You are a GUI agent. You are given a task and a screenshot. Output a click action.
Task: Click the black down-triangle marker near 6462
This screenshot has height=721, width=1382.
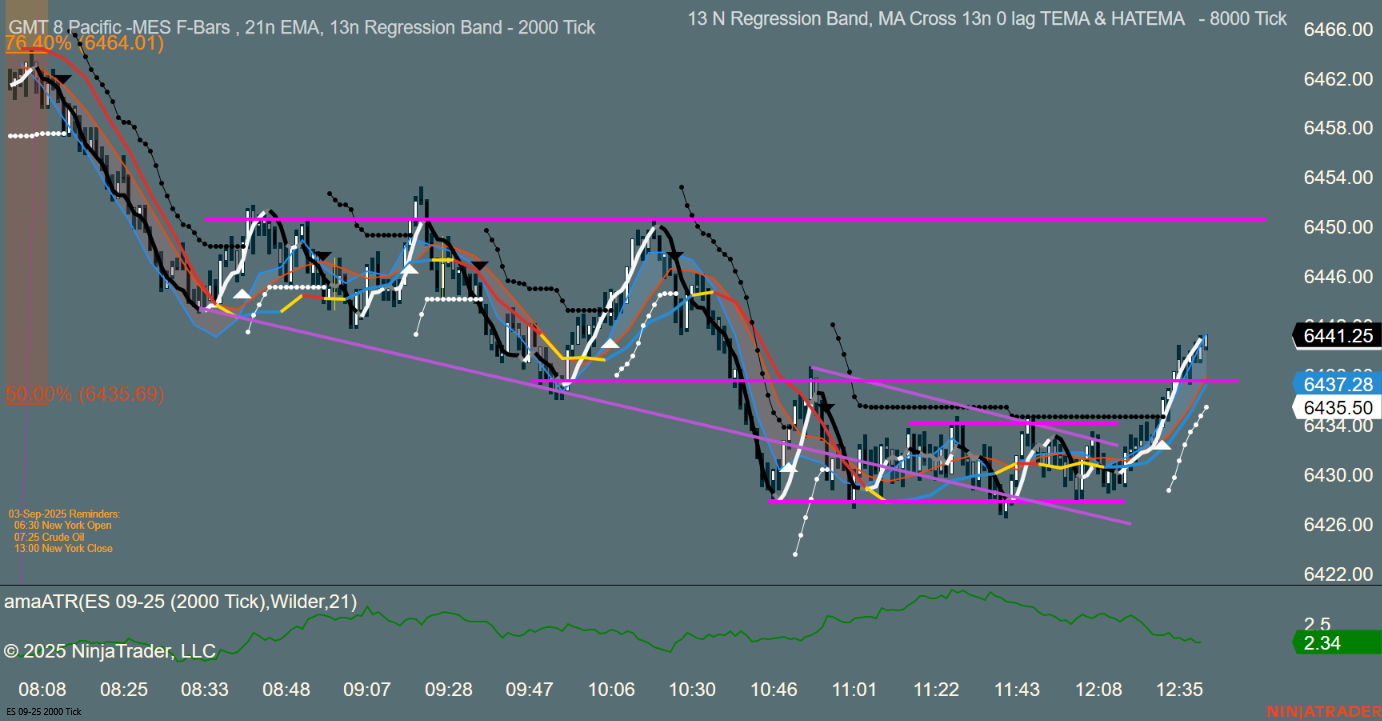[x=61, y=78]
